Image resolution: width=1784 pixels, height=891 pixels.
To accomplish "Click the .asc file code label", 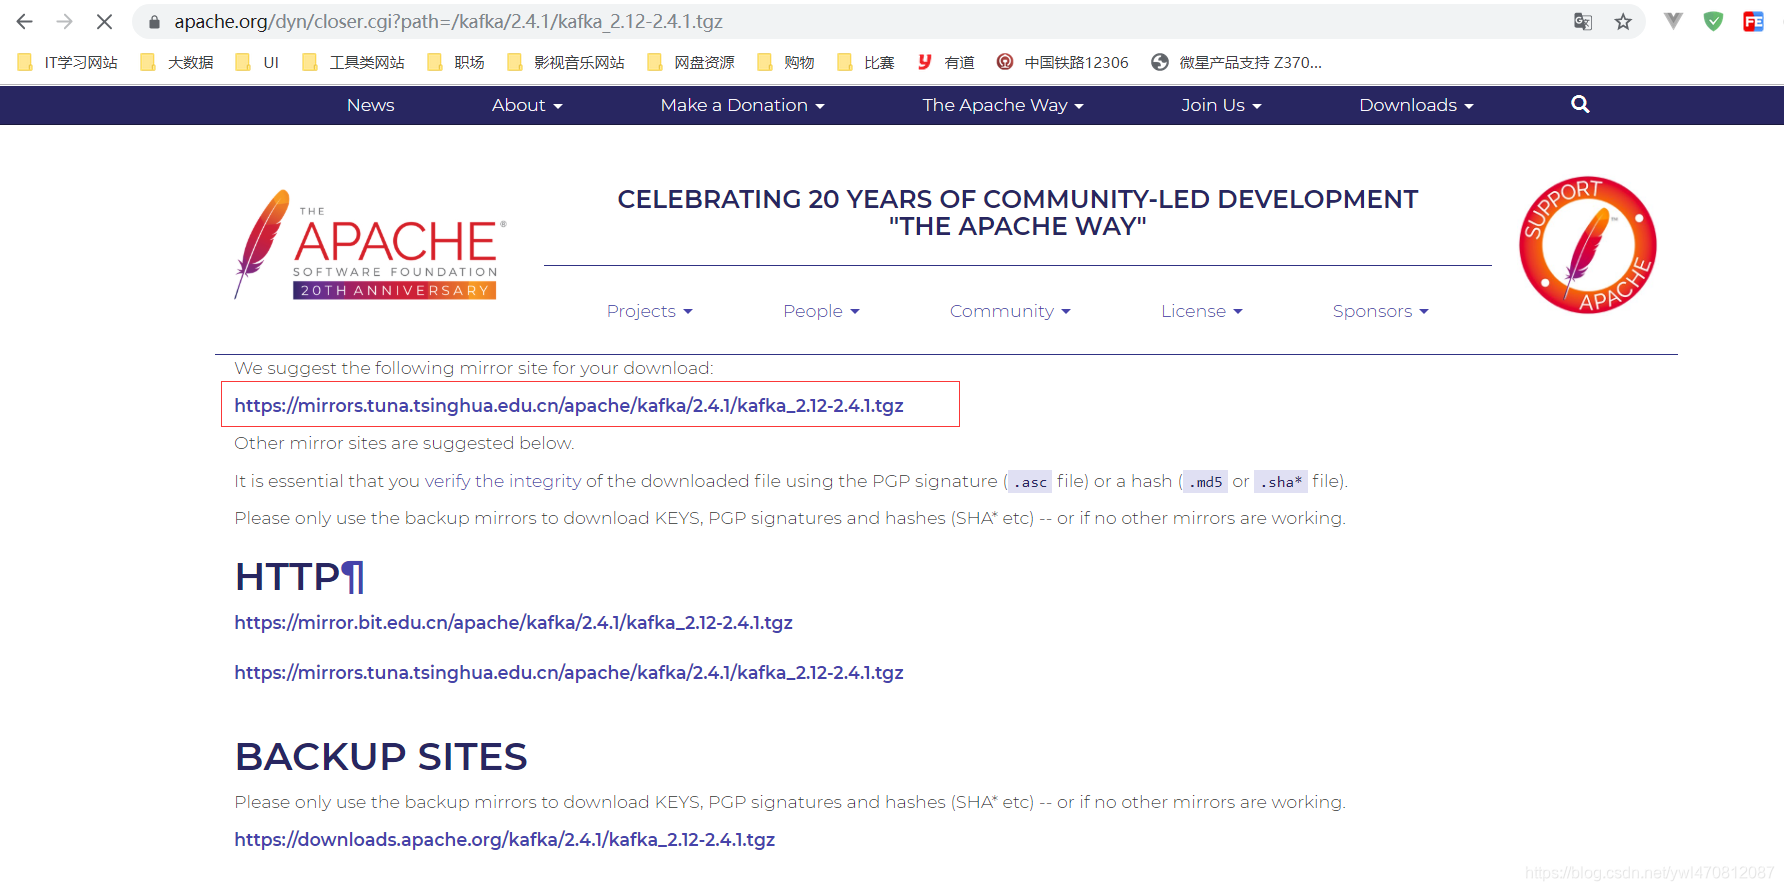I will click(x=1029, y=482).
